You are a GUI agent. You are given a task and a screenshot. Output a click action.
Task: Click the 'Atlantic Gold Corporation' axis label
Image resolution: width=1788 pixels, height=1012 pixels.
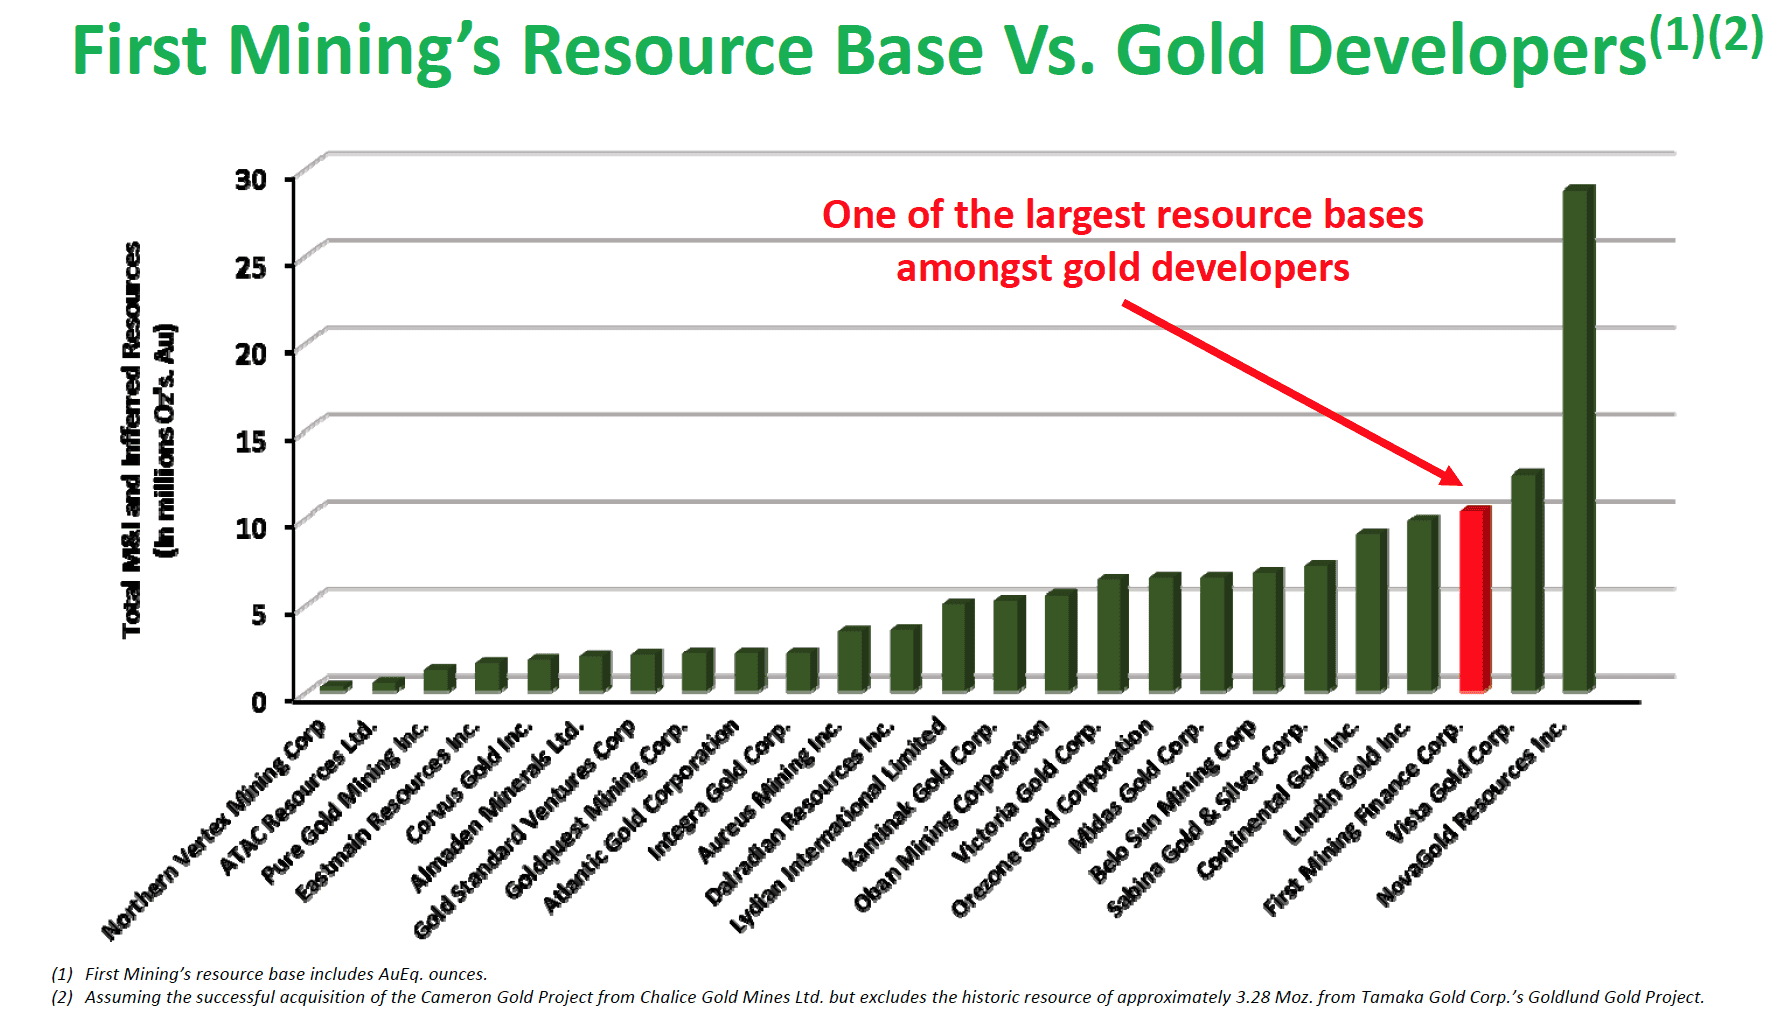[641, 815]
